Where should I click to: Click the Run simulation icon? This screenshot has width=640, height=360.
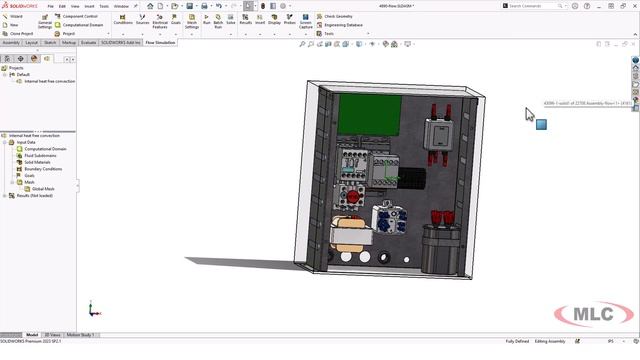pos(207,19)
